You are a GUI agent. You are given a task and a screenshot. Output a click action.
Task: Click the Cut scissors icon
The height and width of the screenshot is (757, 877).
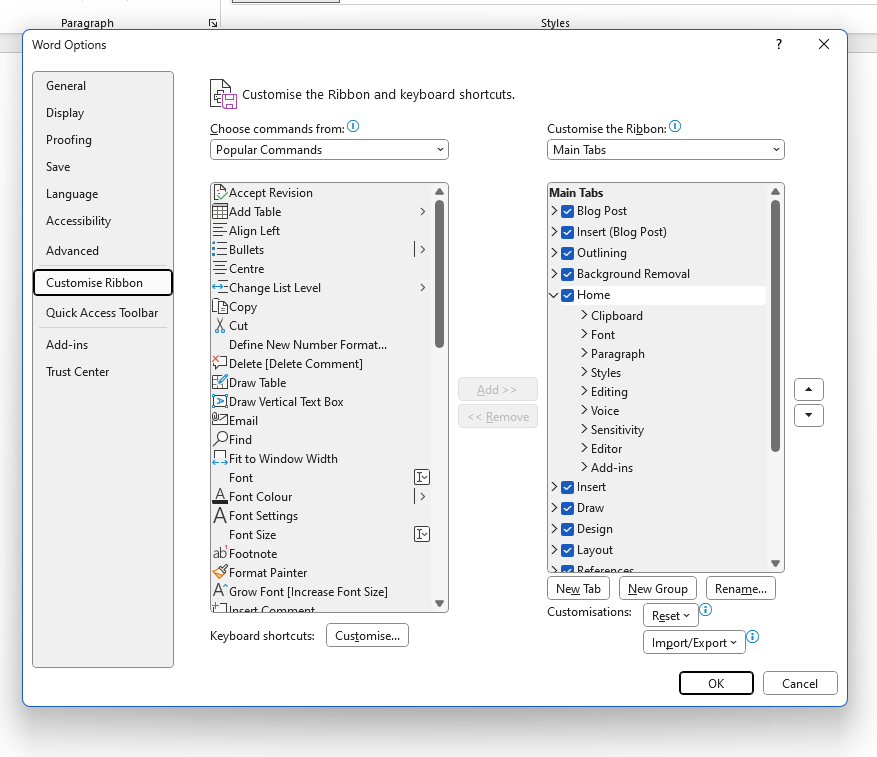[x=220, y=326]
